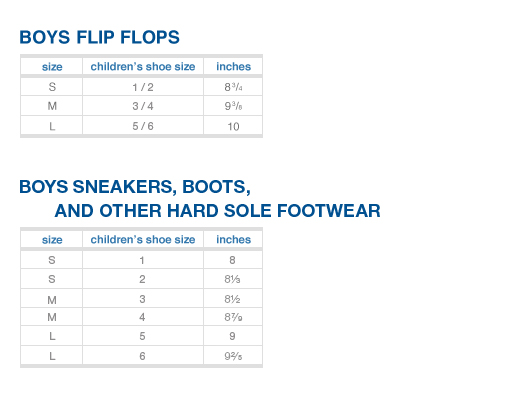Click the flip flops 'size' column header

(52, 67)
